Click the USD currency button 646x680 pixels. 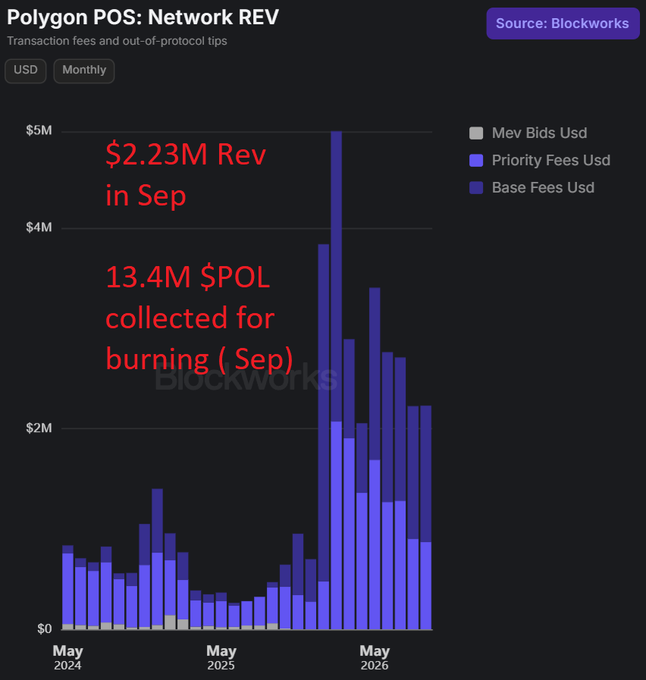click(26, 71)
